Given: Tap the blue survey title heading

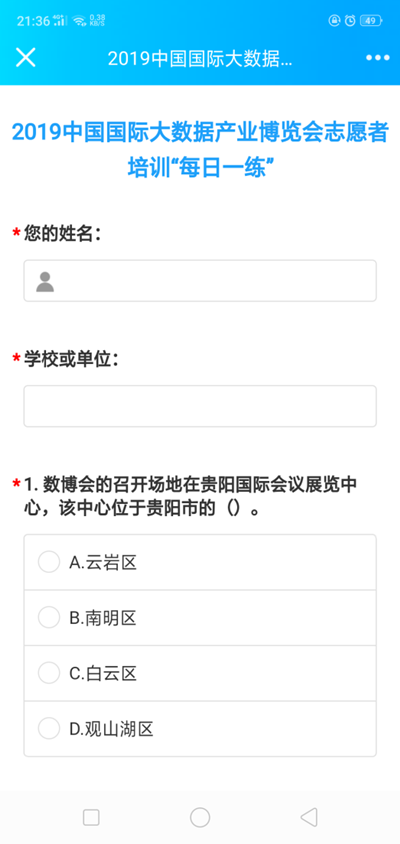Looking at the screenshot, I should pos(200,150).
